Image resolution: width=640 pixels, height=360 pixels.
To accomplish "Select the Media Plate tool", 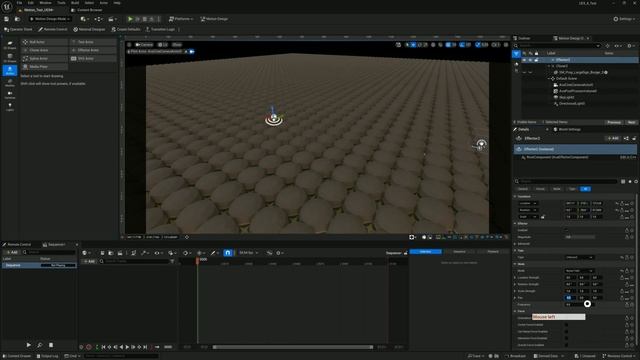I will tap(44, 67).
